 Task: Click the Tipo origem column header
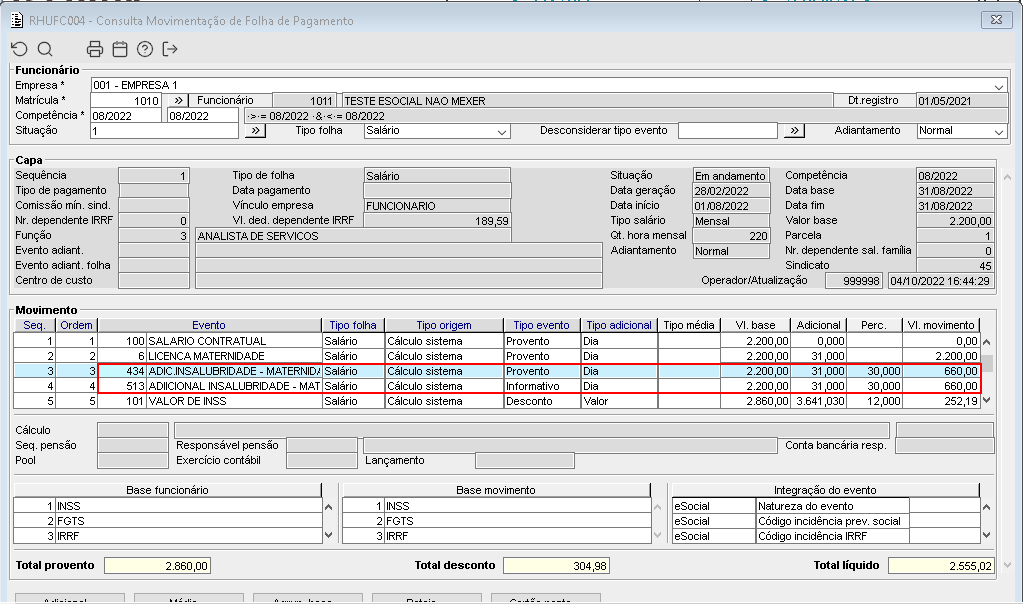tap(443, 325)
